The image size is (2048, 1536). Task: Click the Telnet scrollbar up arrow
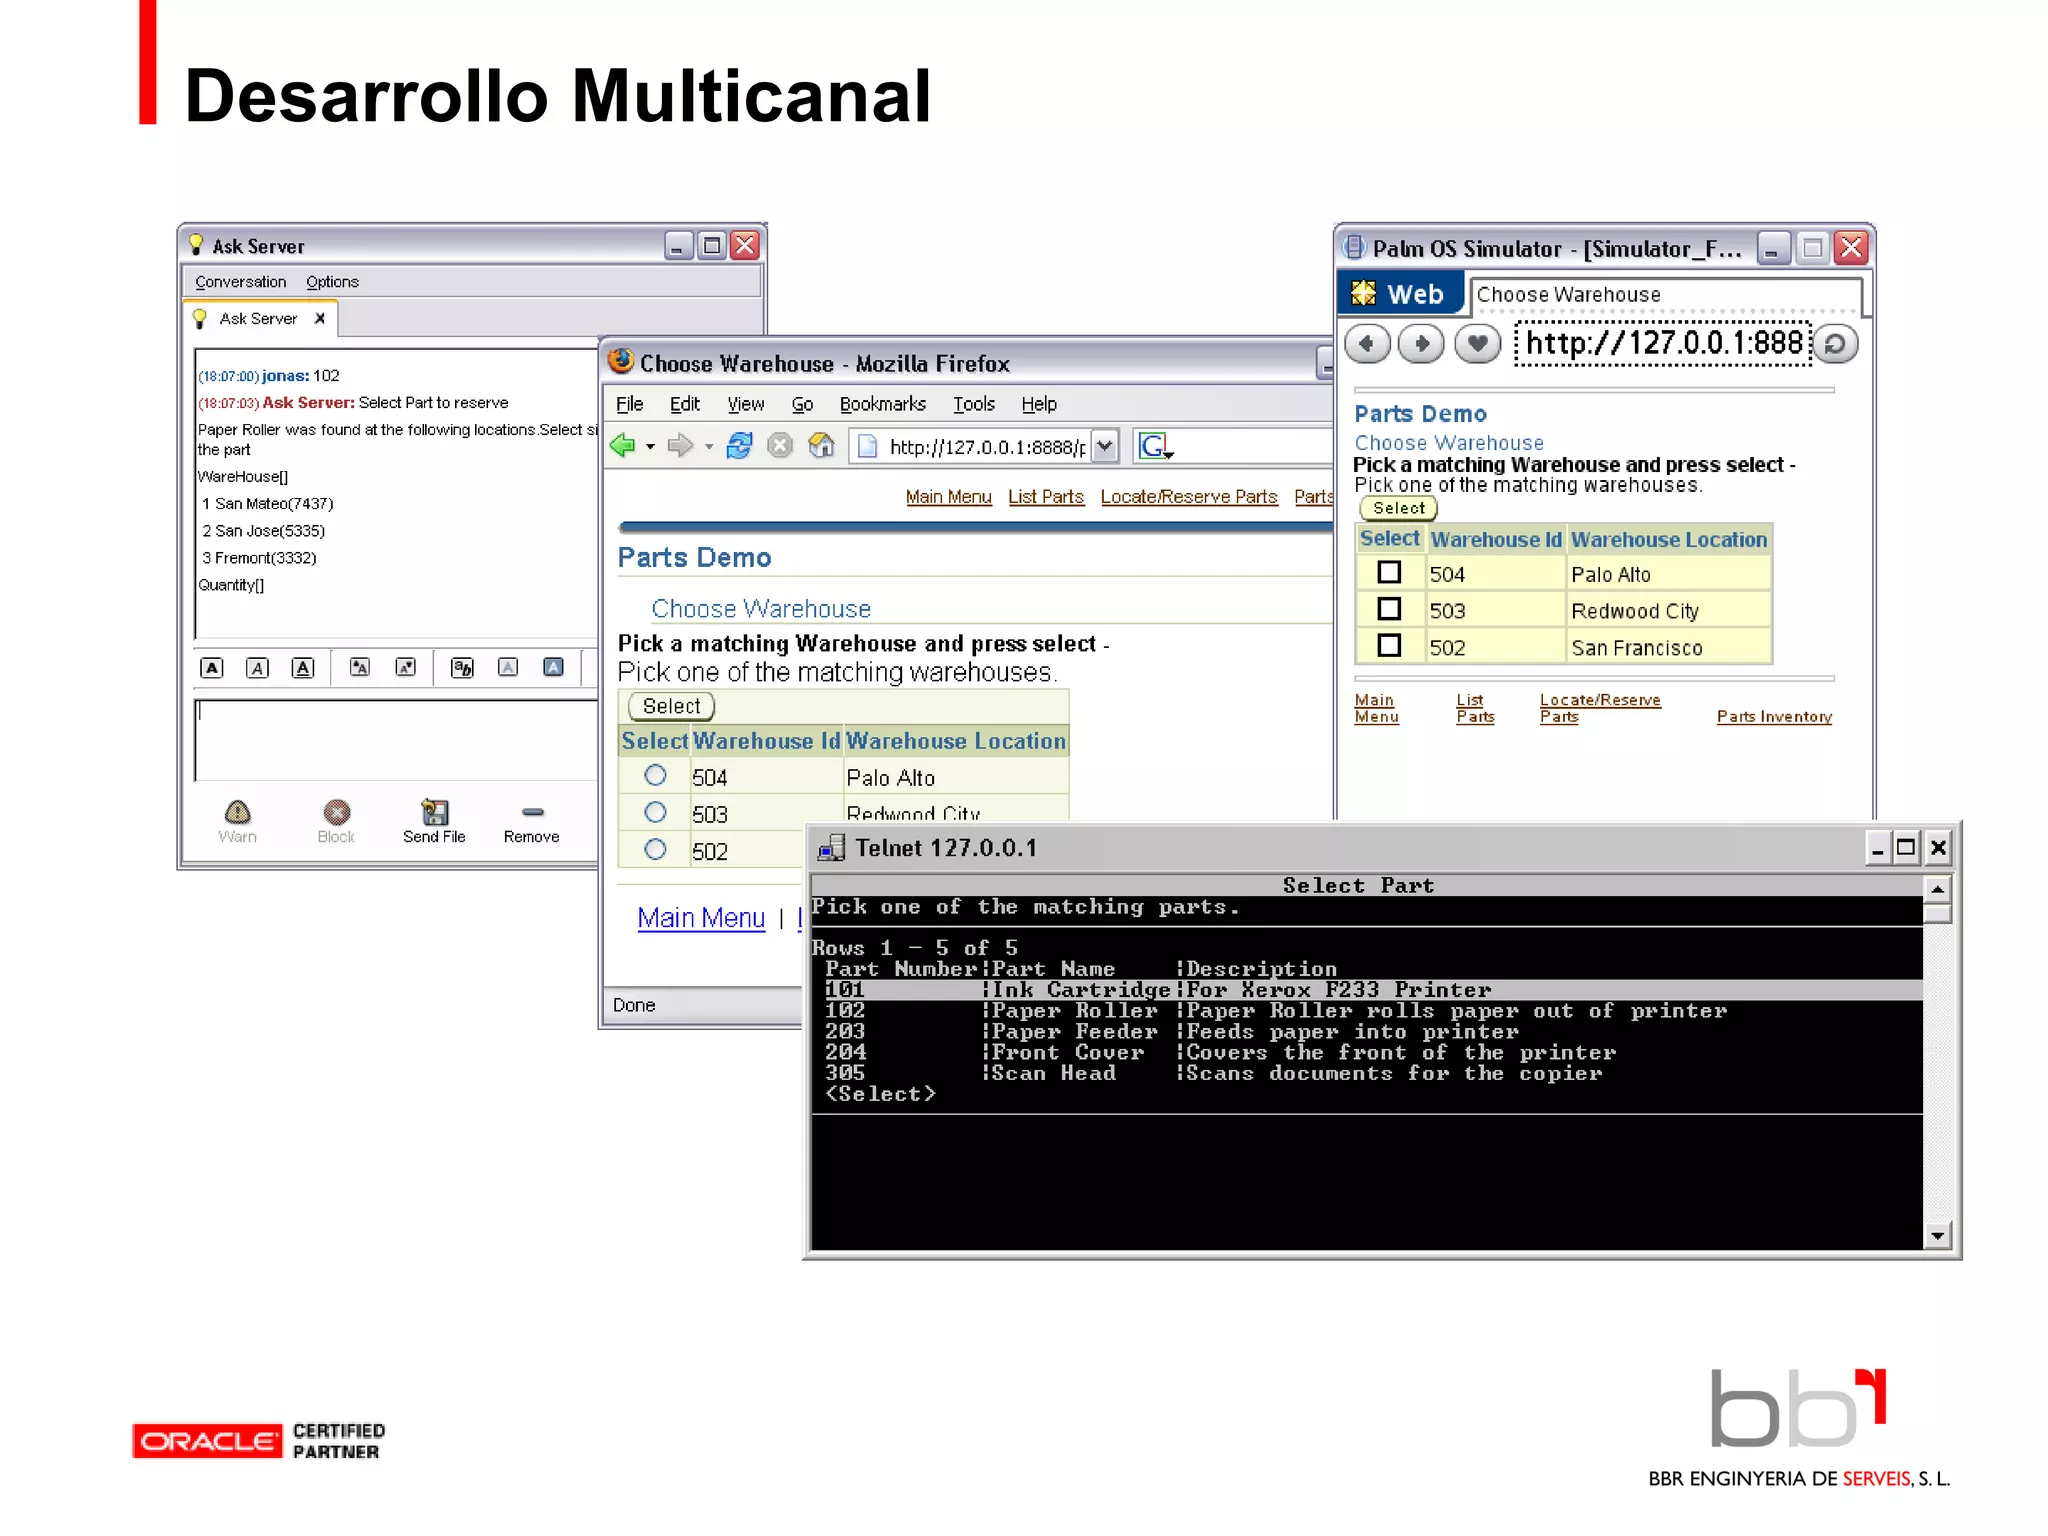1937,888
